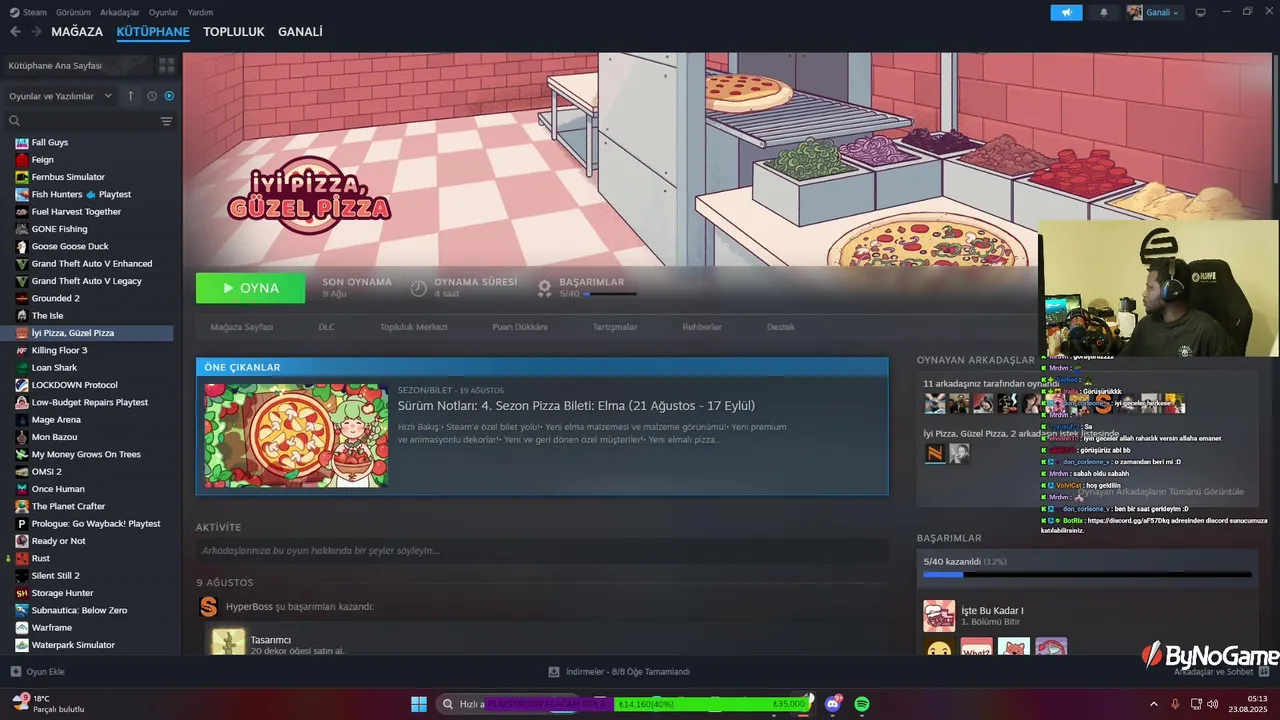Screen dimensions: 1280x720
Task: Click the playtime clock icon
Action: coord(419,288)
